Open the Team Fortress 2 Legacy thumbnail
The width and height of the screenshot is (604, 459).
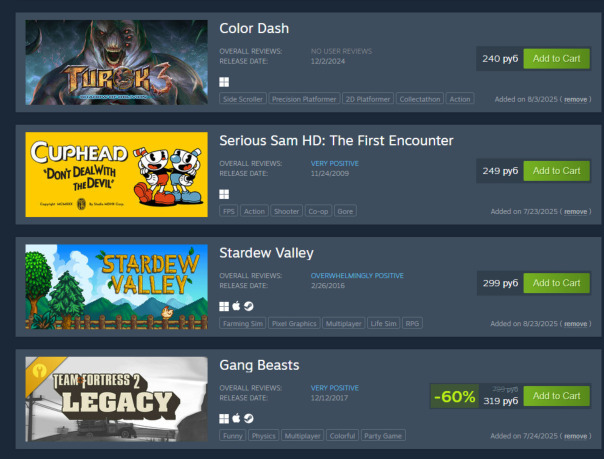tap(116, 399)
